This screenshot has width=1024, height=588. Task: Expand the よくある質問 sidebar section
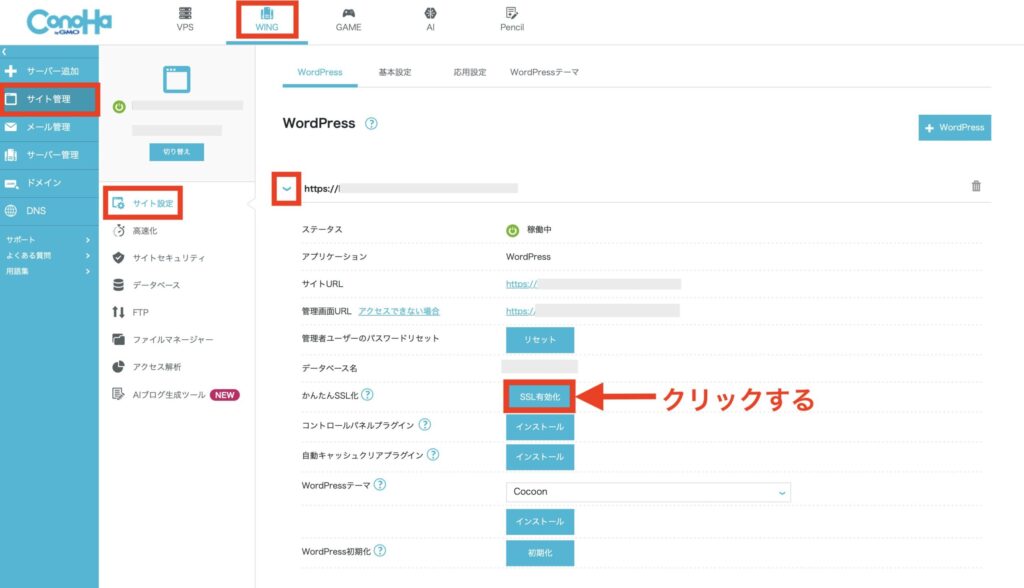click(x=48, y=255)
